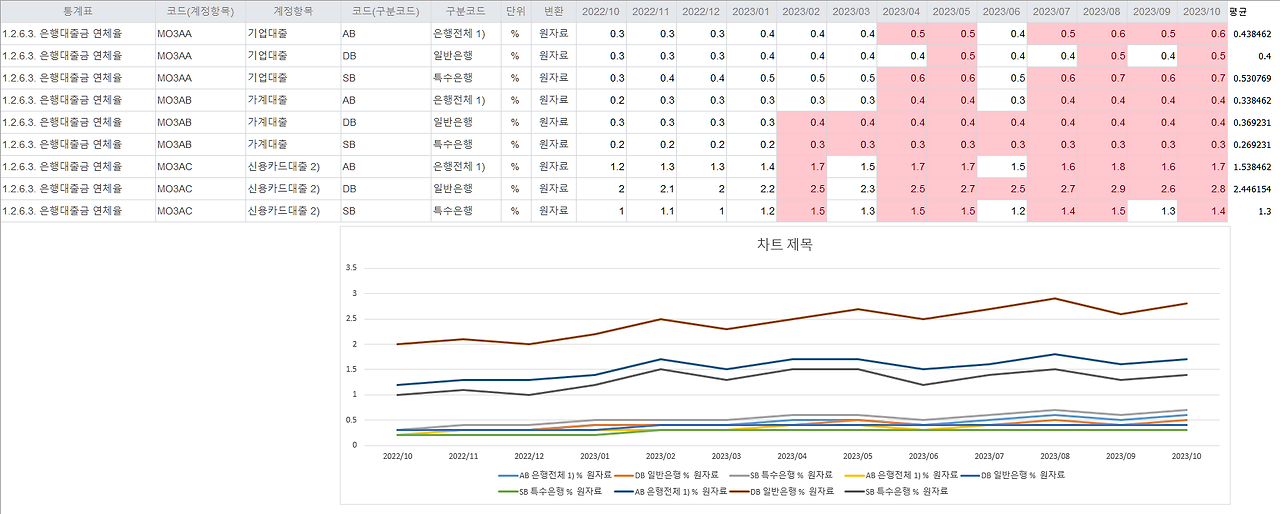Select average cell 0.530769
Image resolution: width=1280 pixels, height=514 pixels.
coord(1252,77)
